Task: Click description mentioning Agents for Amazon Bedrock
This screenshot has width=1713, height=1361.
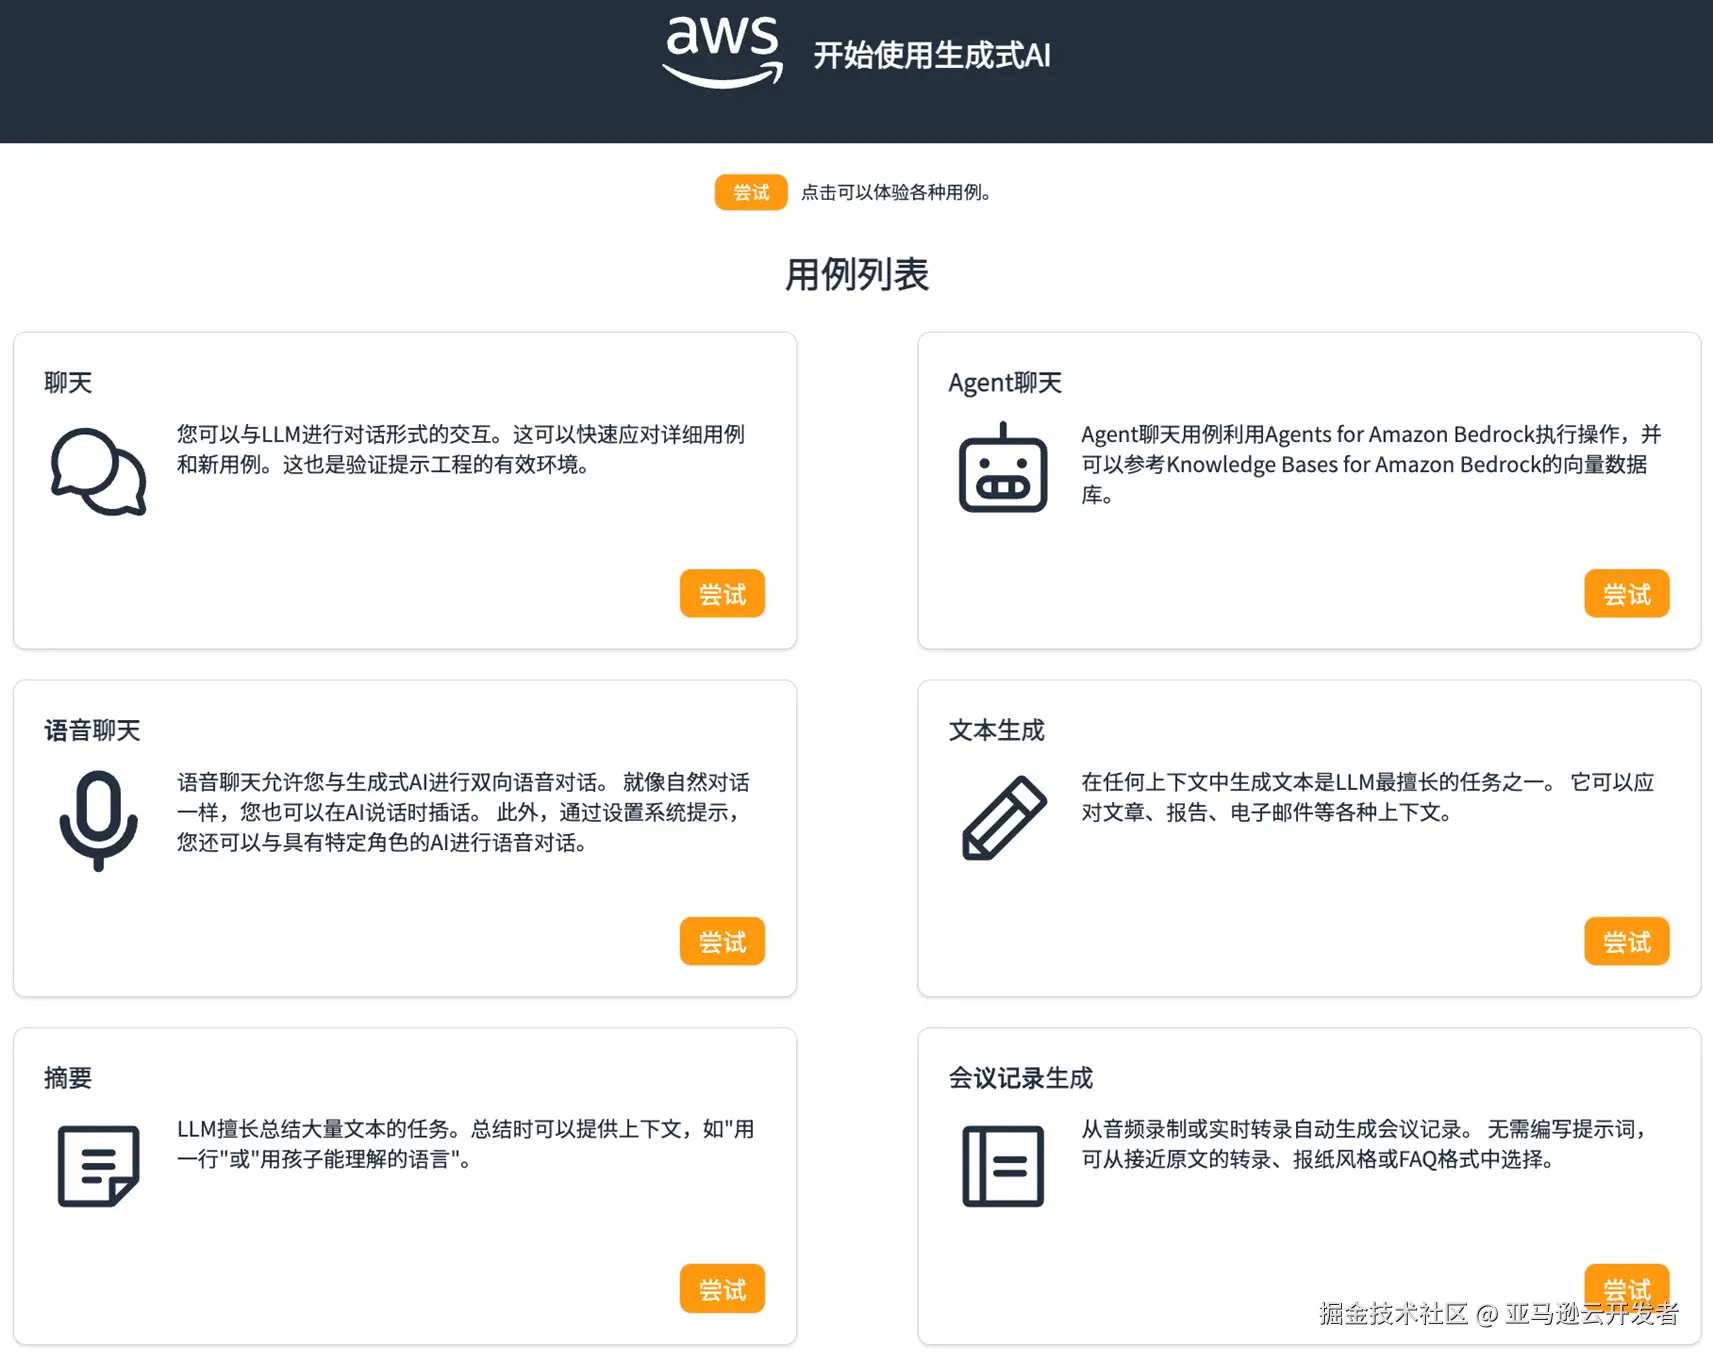Action: [1371, 464]
